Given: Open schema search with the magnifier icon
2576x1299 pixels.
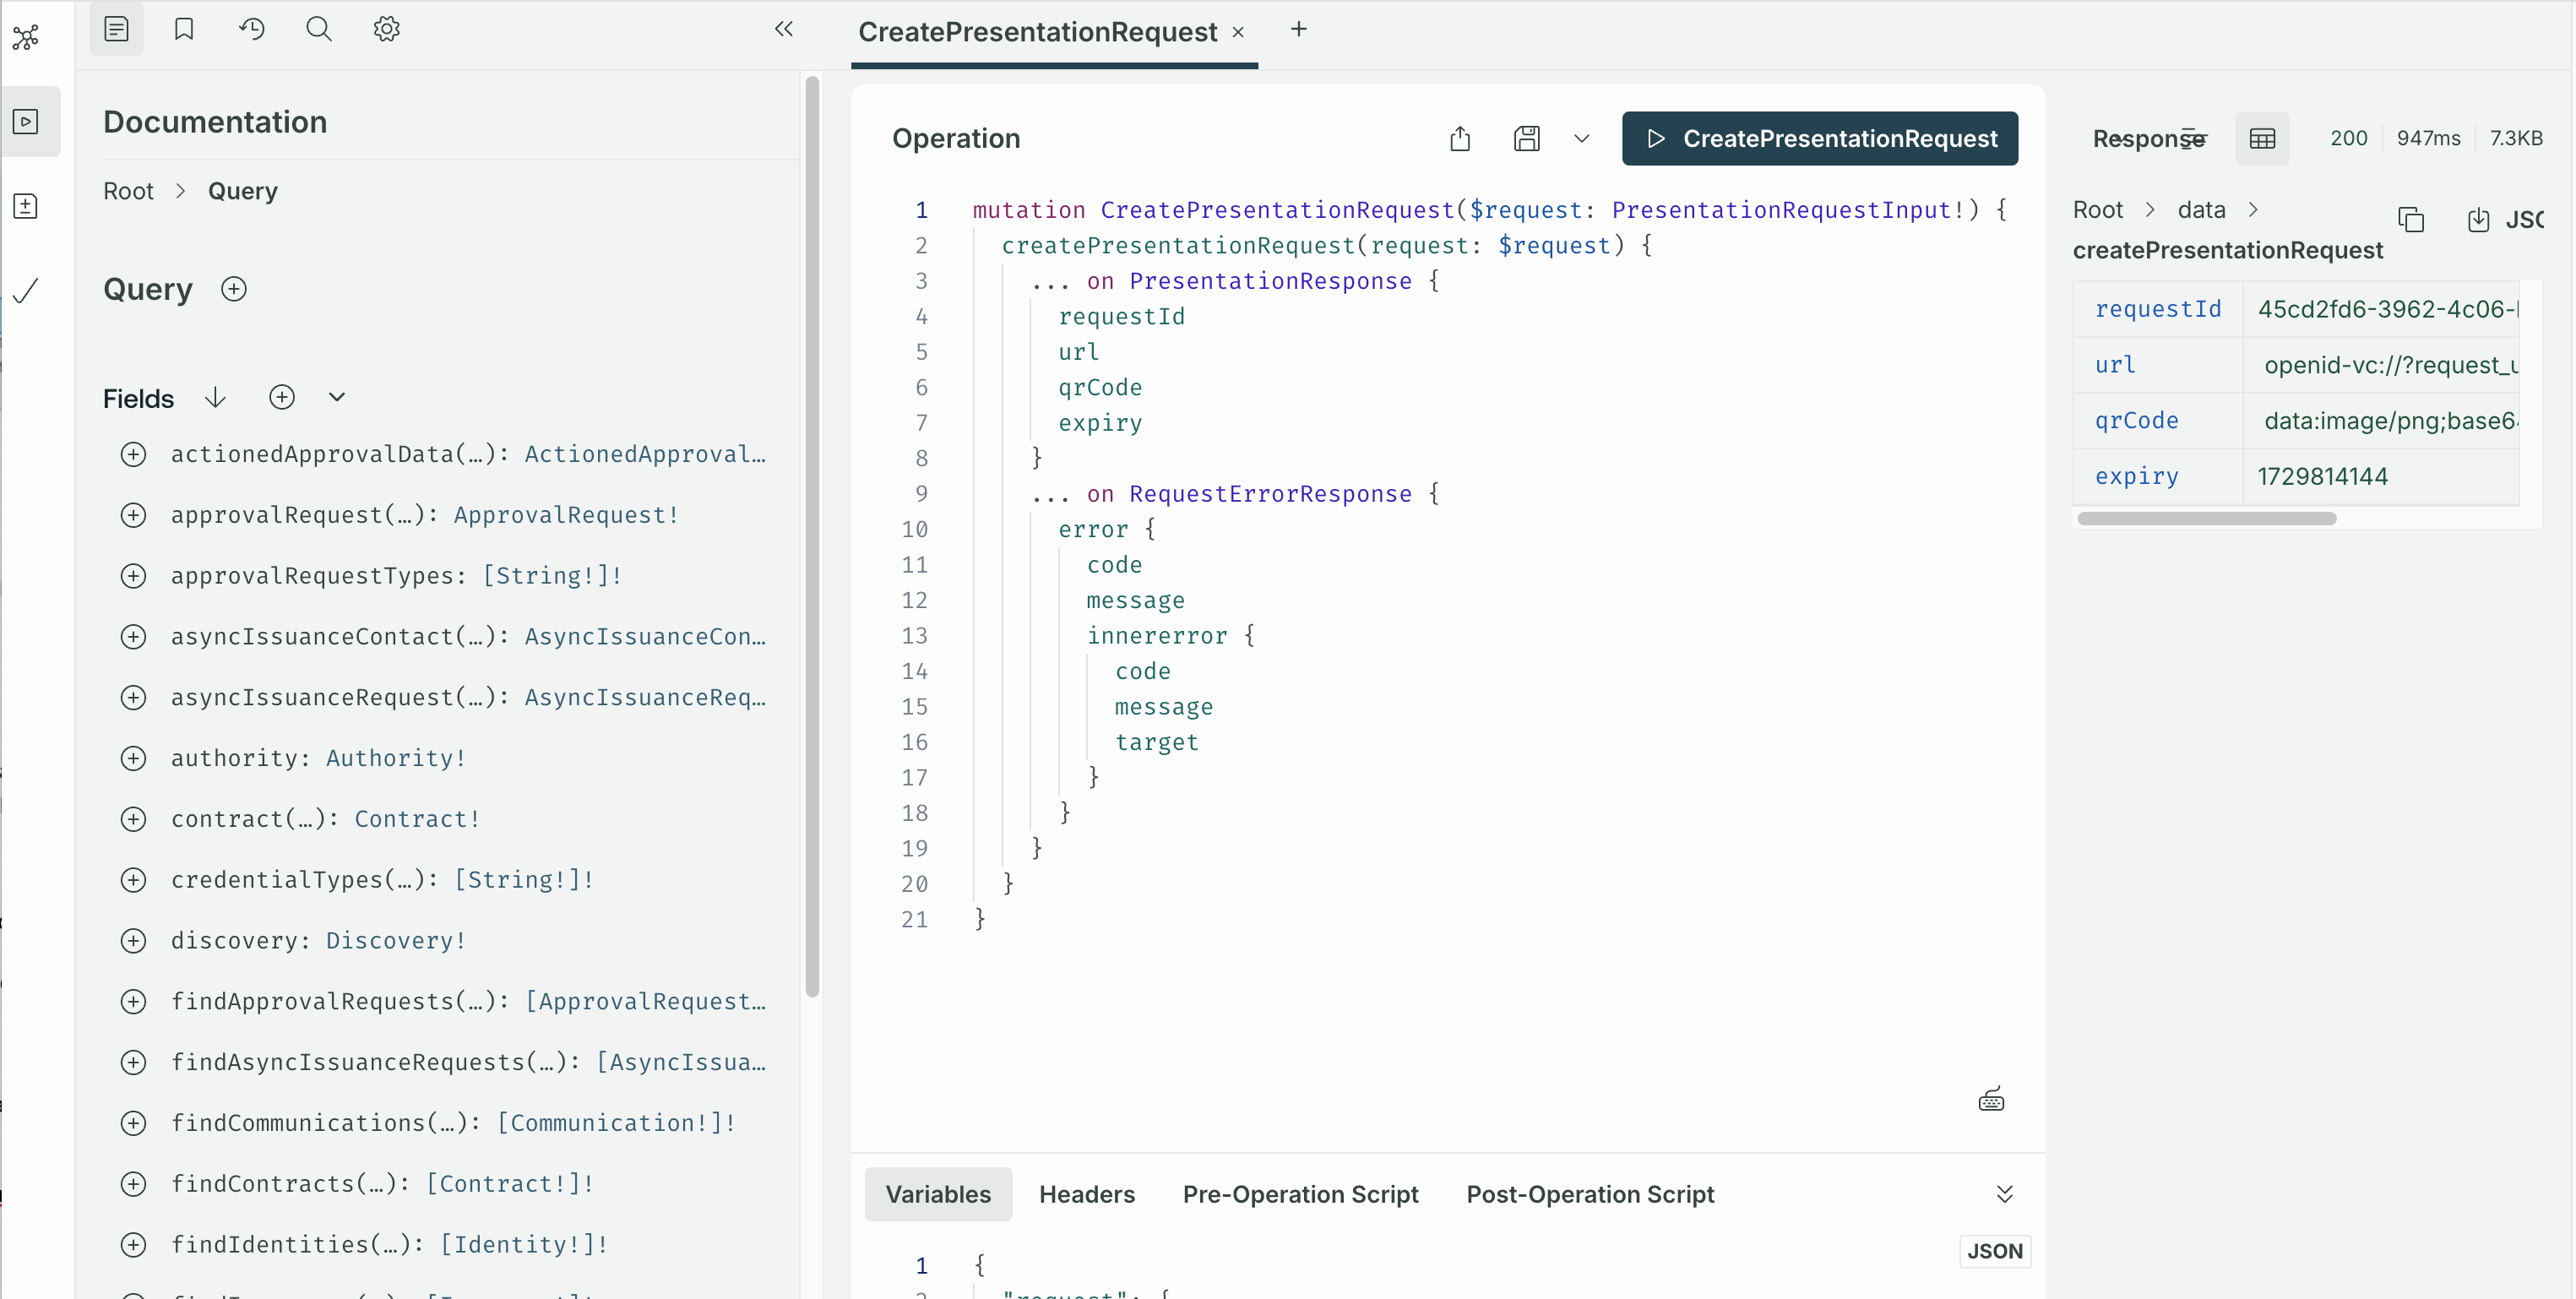Looking at the screenshot, I should [x=318, y=29].
